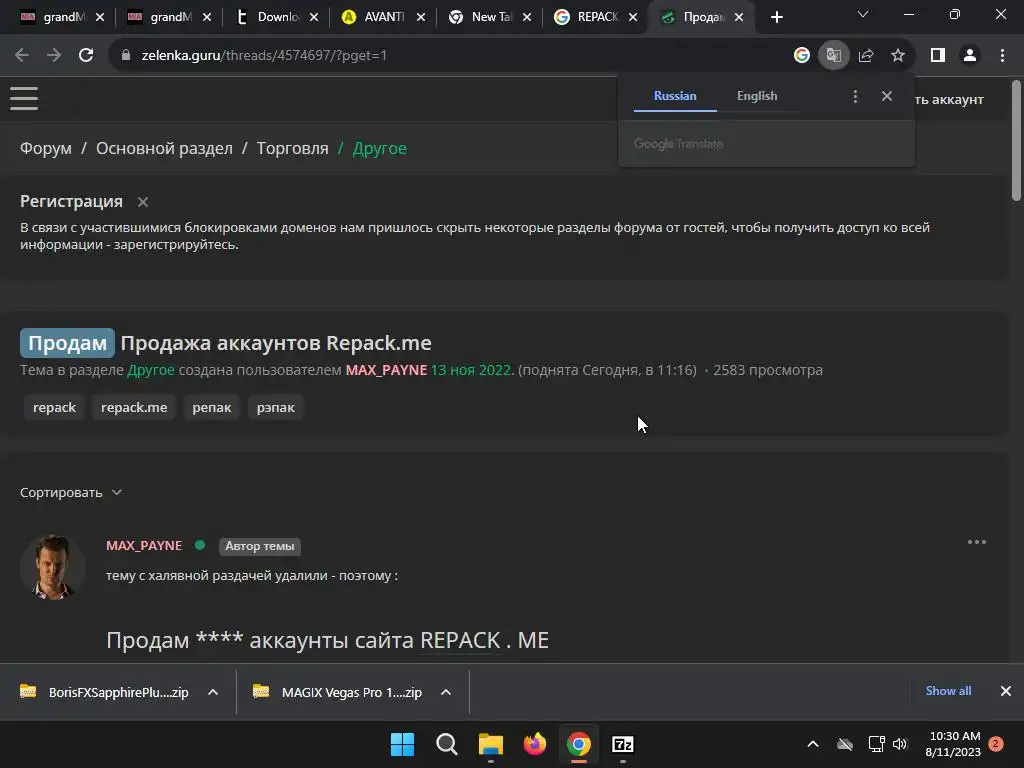Click the Translate icon in address bar

(833, 56)
